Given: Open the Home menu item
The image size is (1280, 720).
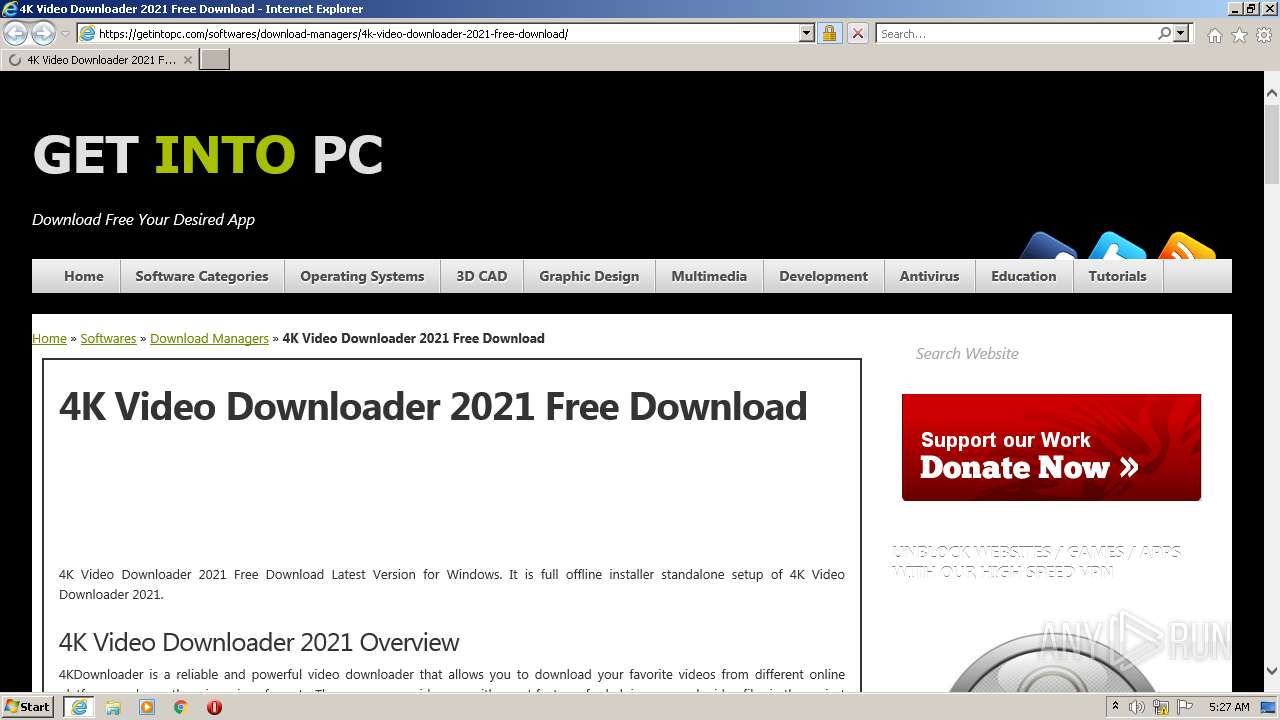Looking at the screenshot, I should pyautogui.click(x=84, y=276).
